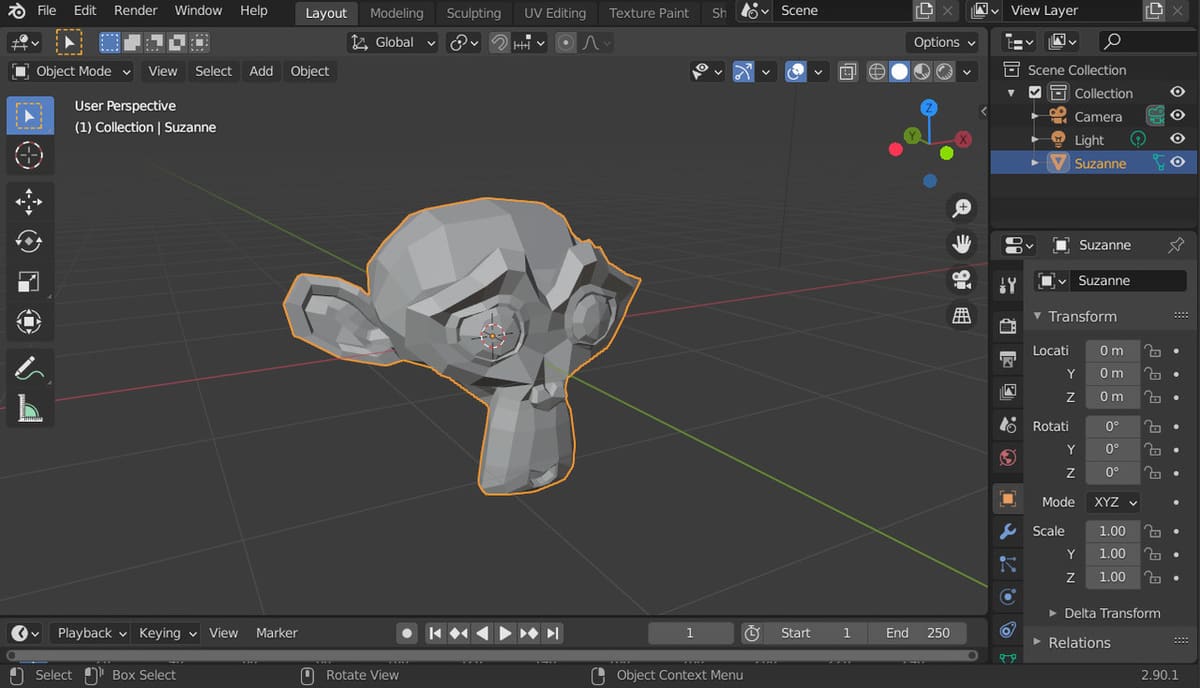Play the animation forward
This screenshot has width=1200, height=688.
(506, 633)
